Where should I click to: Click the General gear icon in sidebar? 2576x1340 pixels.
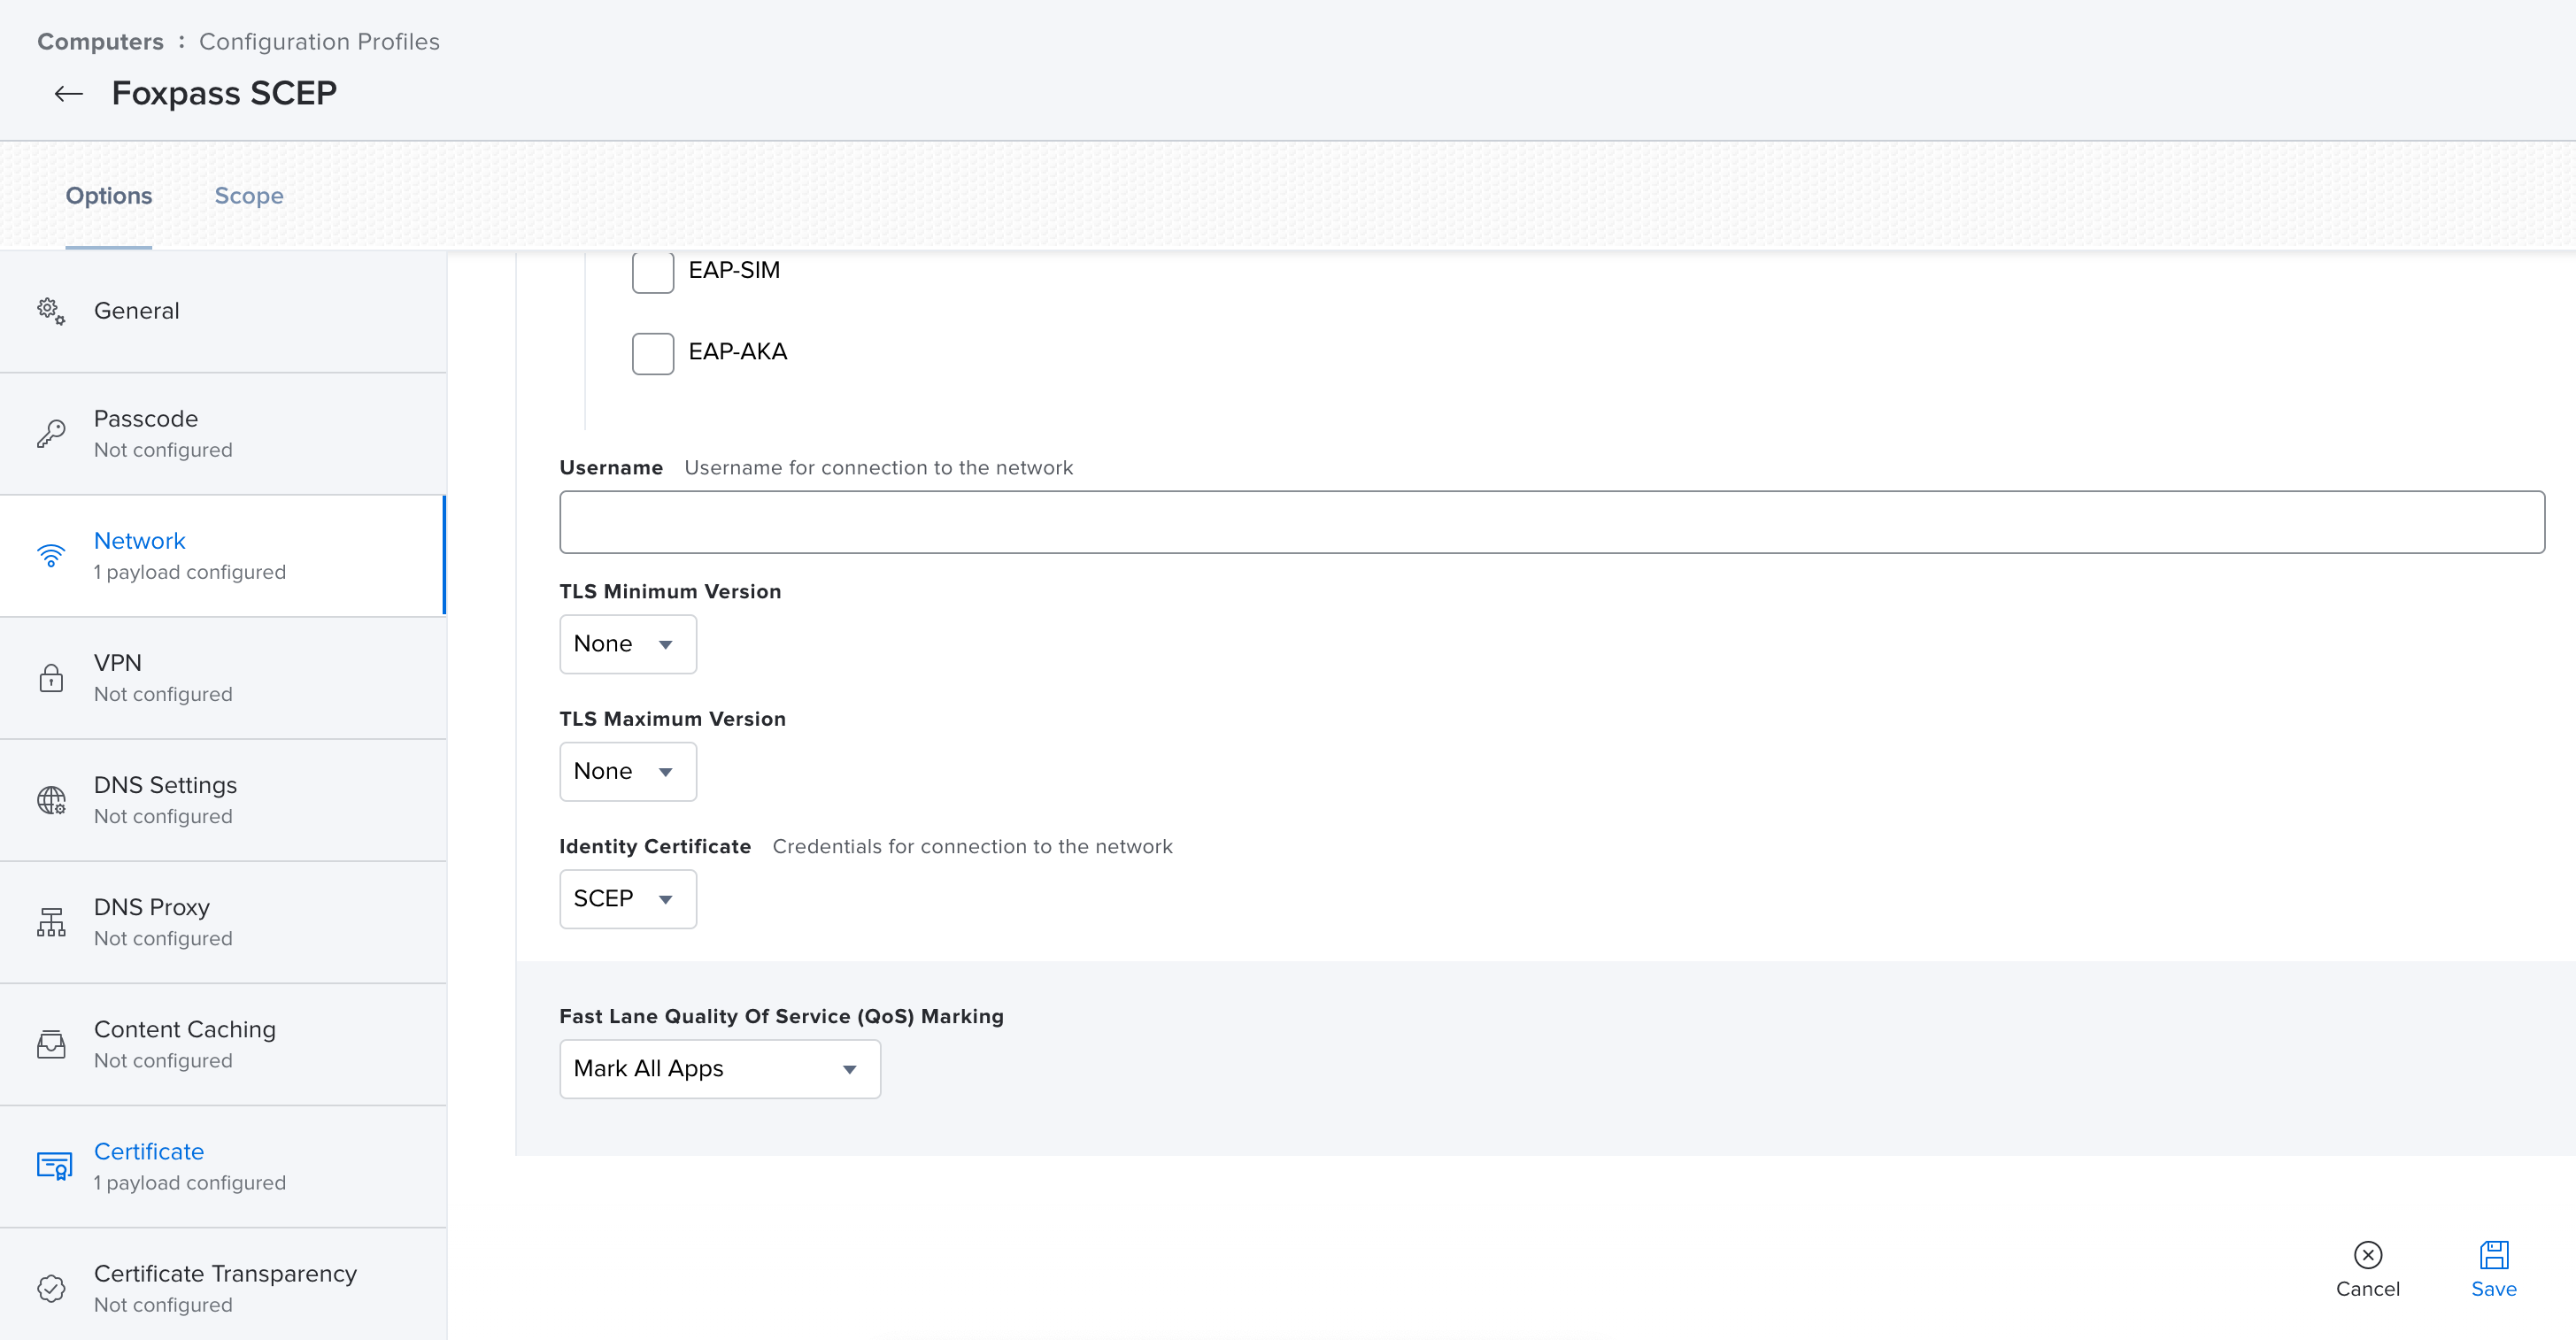pos(51,311)
